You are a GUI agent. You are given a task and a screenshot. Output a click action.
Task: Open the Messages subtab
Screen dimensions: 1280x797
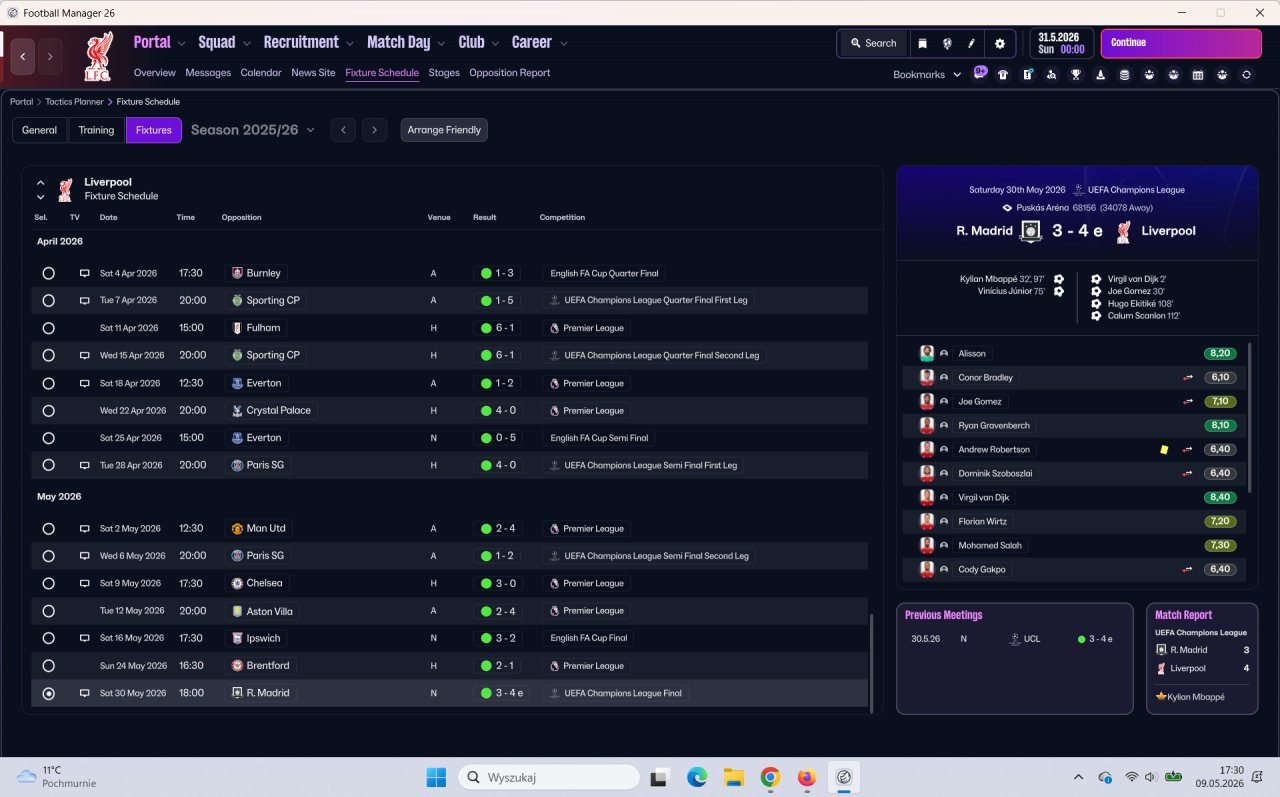(208, 73)
